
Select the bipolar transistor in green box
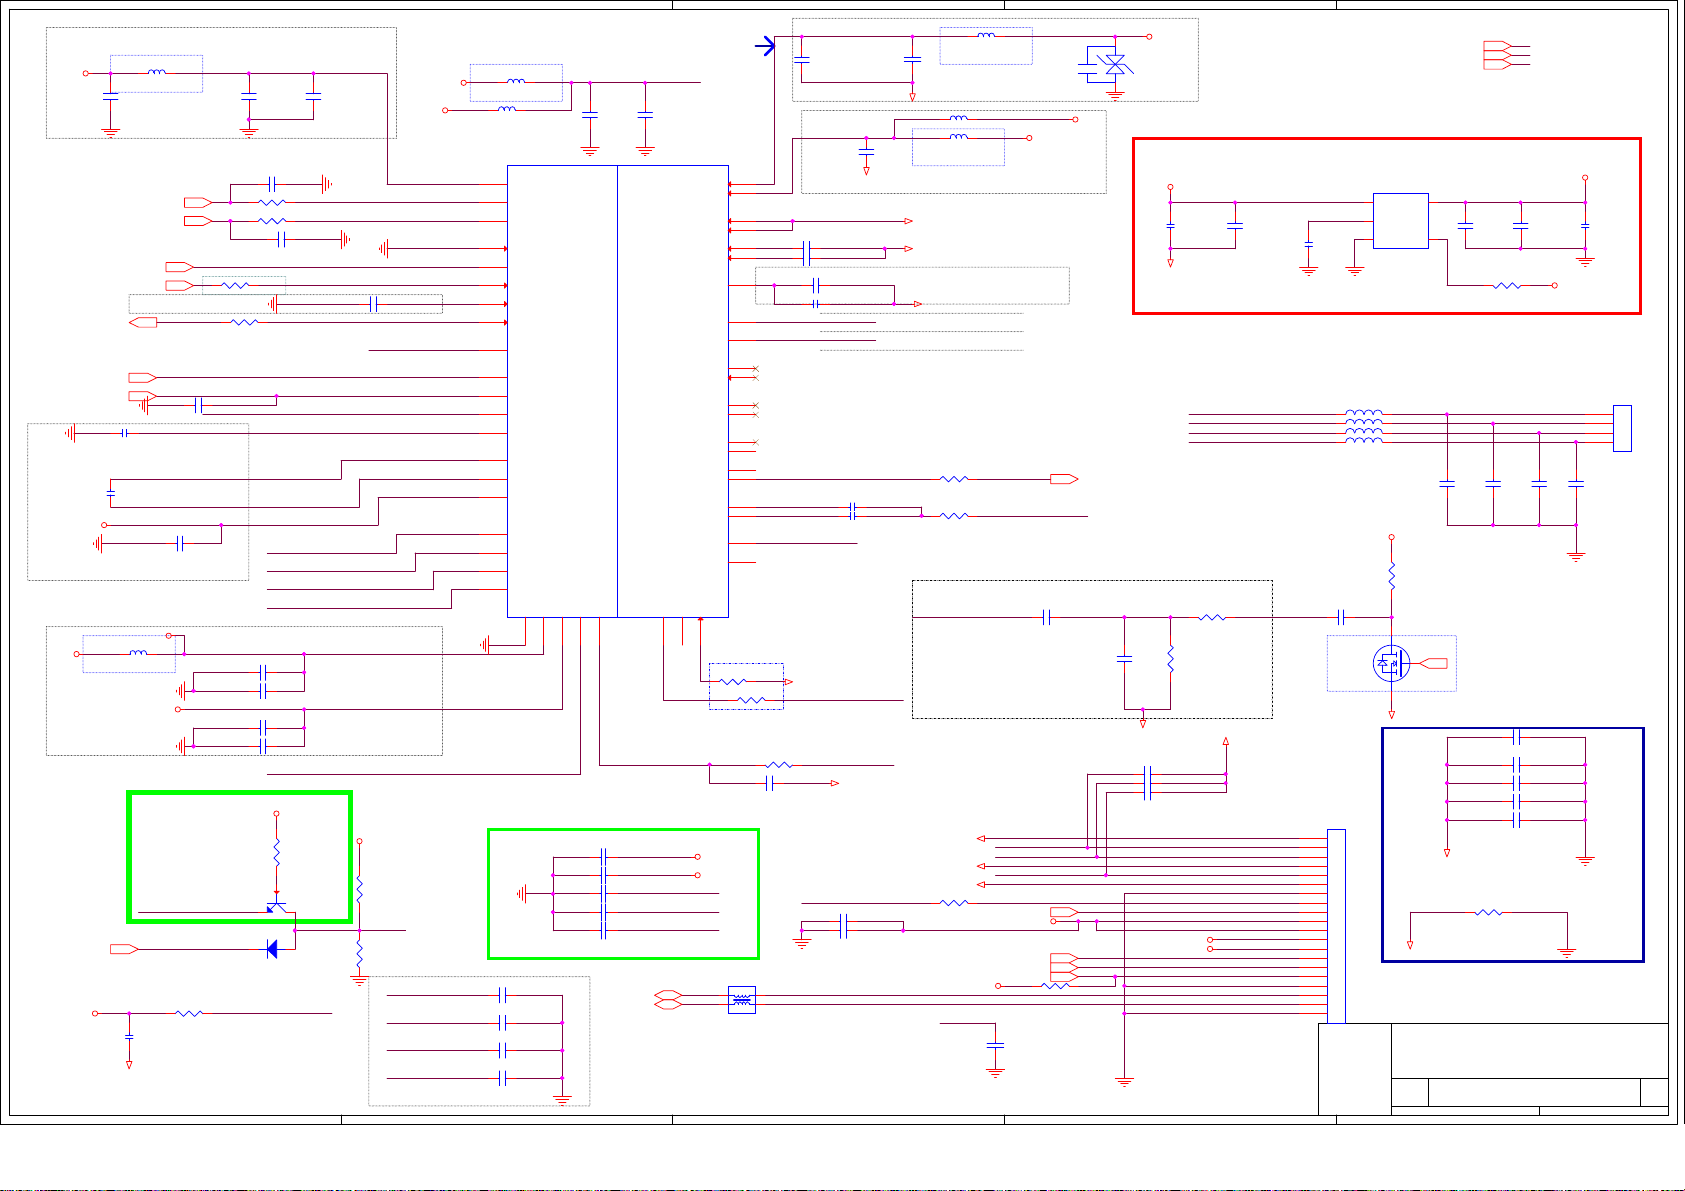point(278,905)
